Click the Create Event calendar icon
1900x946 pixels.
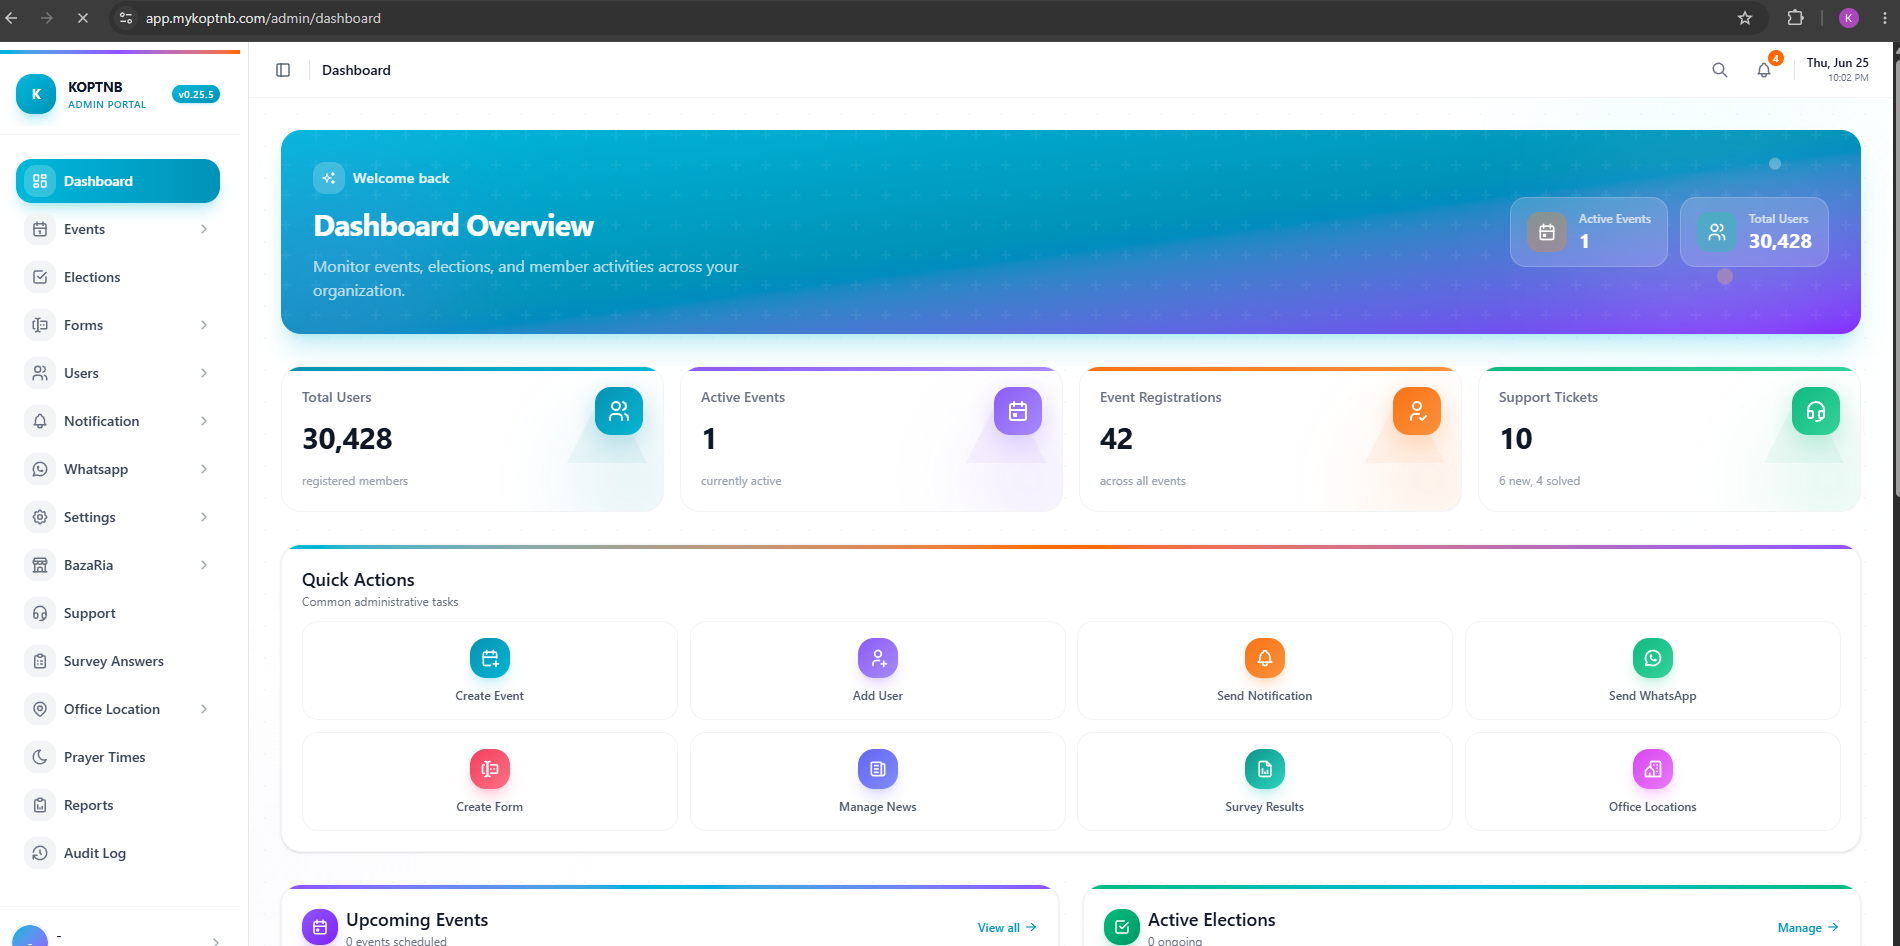coord(490,658)
